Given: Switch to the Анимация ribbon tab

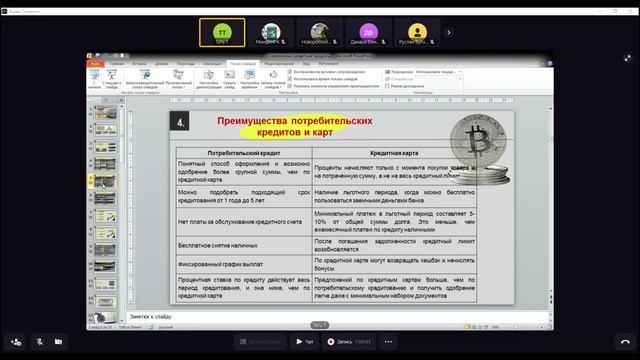Looking at the screenshot, I should (x=213, y=64).
